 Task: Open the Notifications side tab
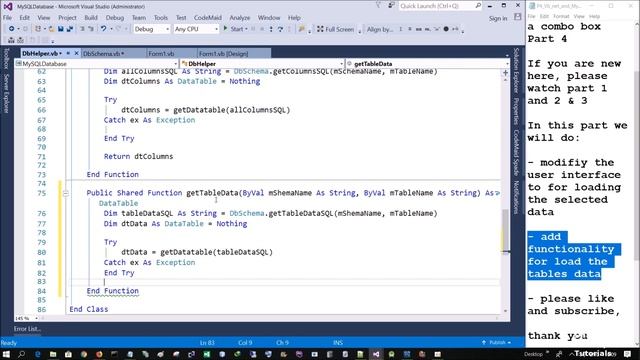pos(516,197)
